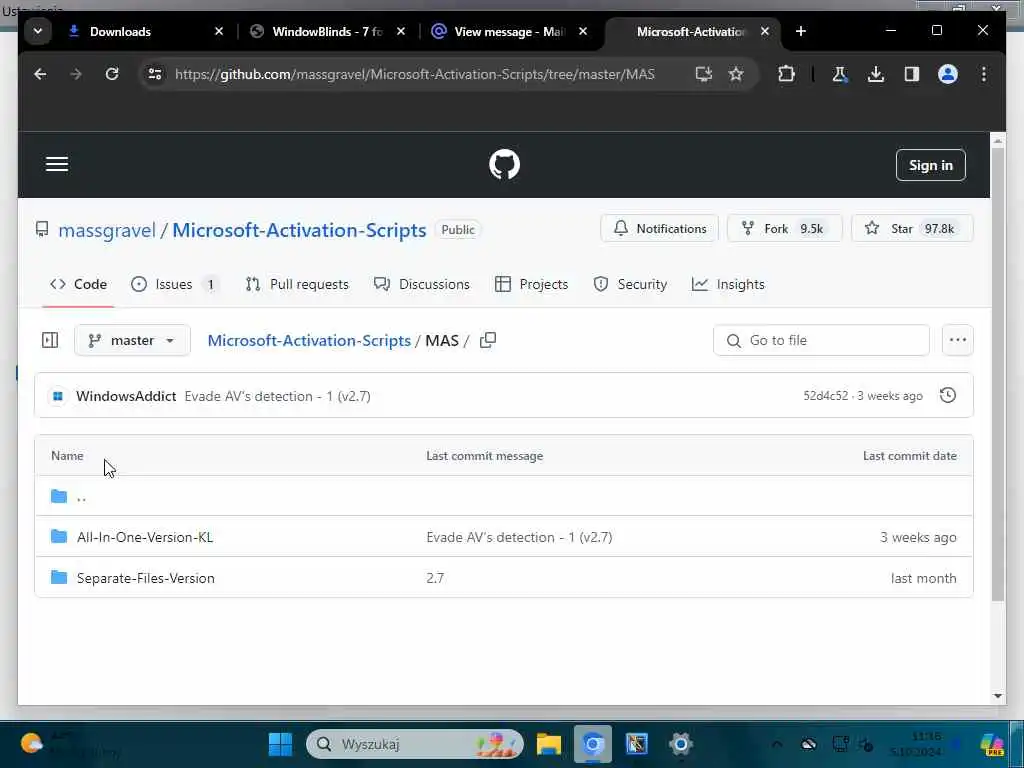The height and width of the screenshot is (768, 1024).
Task: Open Chrome three-dot menu
Action: click(984, 74)
